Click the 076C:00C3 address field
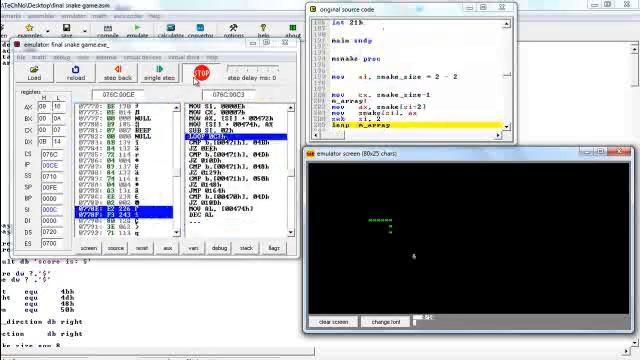This screenshot has width=640, height=360. click(228, 95)
